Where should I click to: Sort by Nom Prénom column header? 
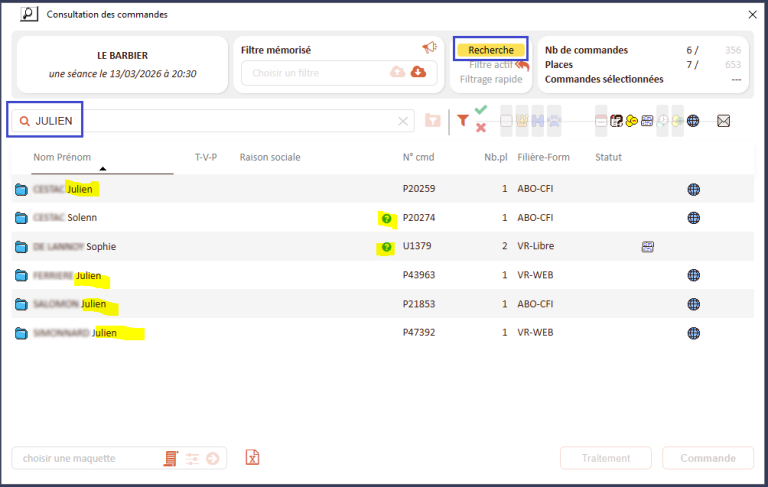click(62, 157)
